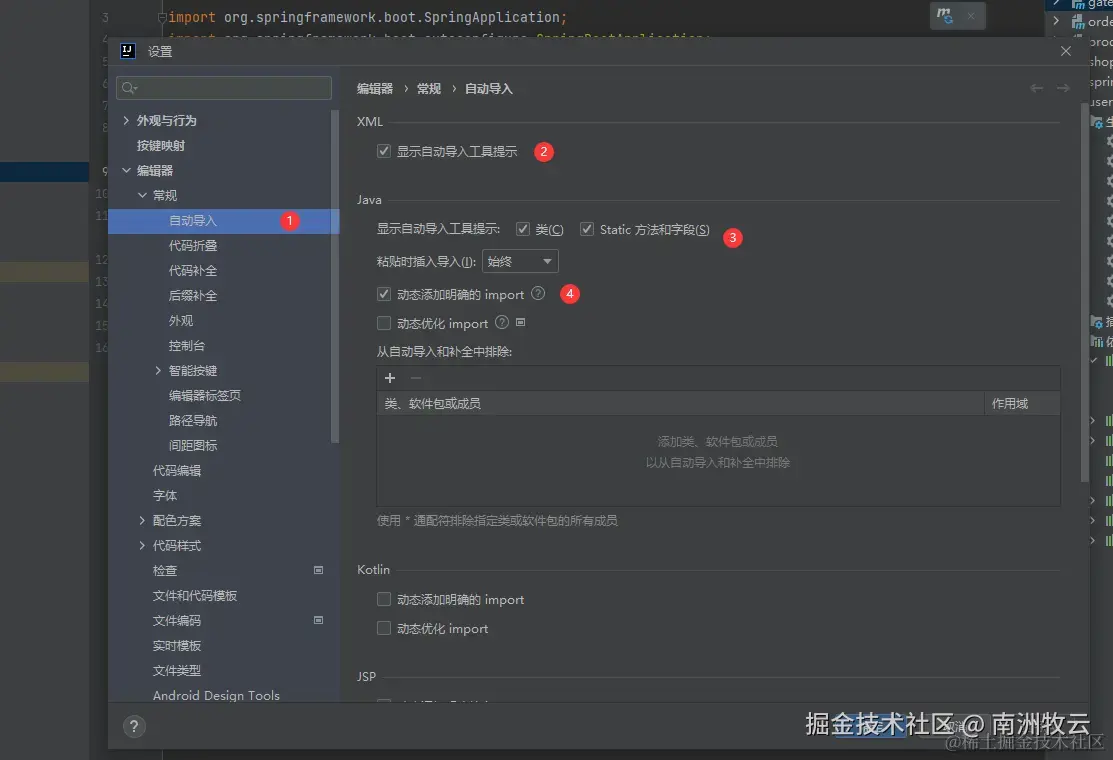1113x760 pixels.
Task: Click the back navigation arrow in settings
Action: (1036, 88)
